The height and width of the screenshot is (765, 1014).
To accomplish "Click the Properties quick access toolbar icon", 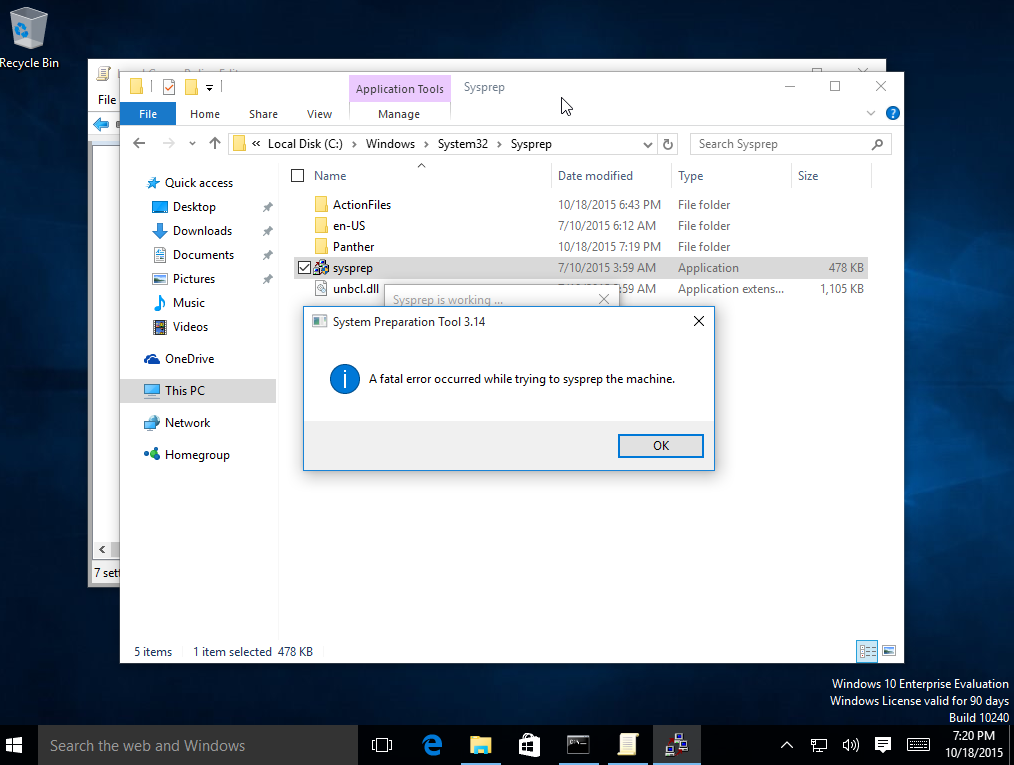I will point(169,87).
